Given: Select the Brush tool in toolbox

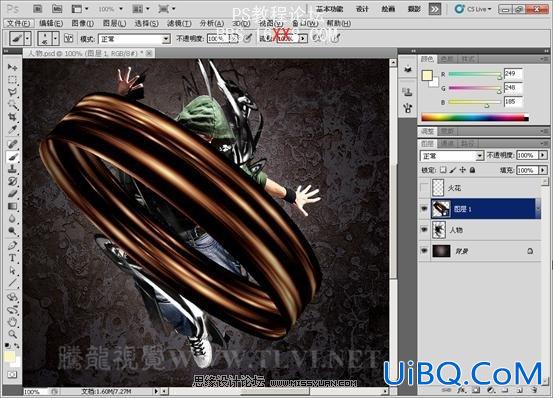Looking at the screenshot, I should 12,157.
